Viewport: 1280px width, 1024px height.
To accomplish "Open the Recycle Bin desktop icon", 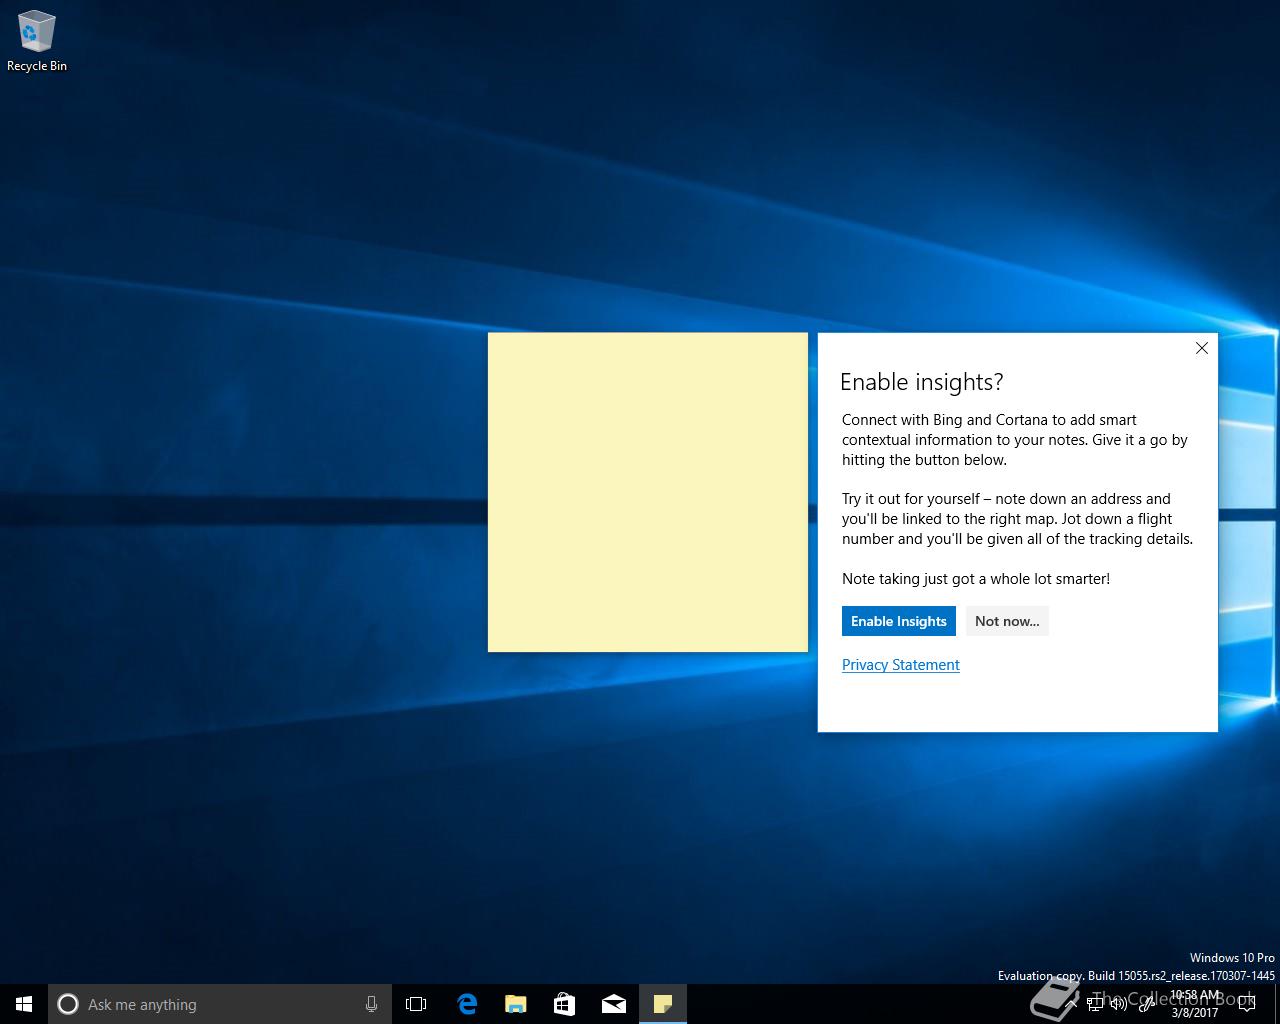I will tap(37, 42).
